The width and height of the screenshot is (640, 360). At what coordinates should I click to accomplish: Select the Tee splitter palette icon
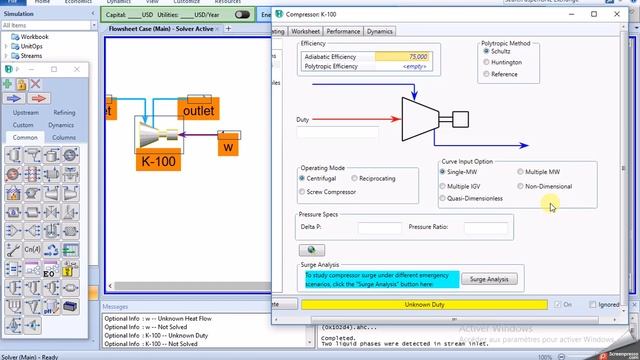coord(32,231)
